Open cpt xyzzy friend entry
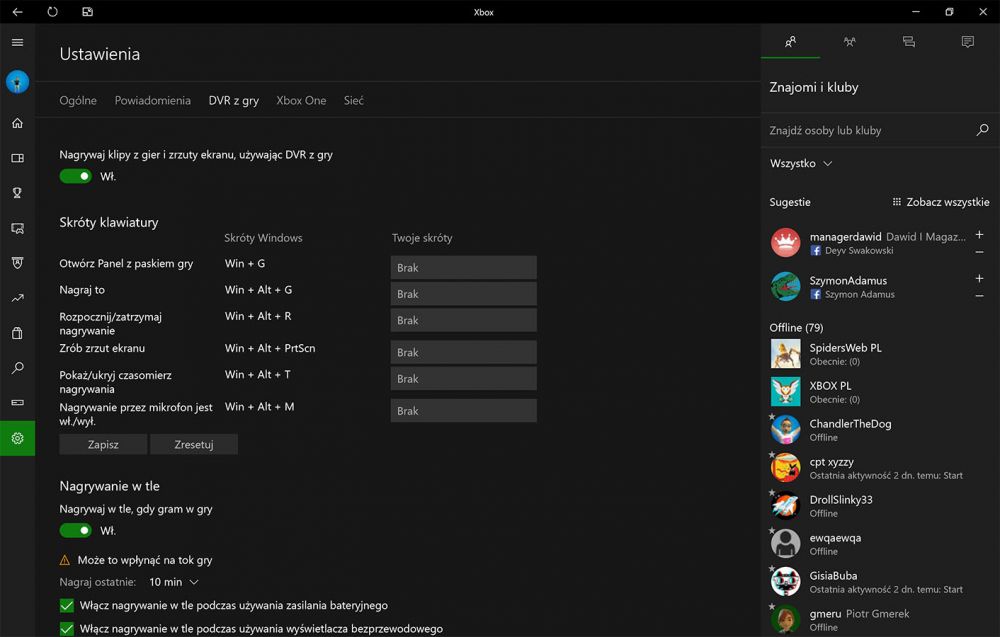 (880, 468)
